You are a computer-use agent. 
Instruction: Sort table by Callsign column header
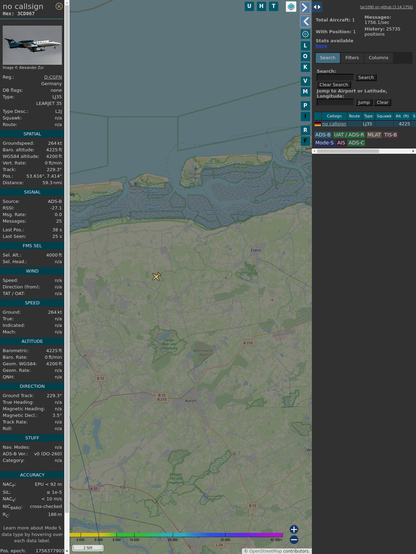click(x=334, y=116)
